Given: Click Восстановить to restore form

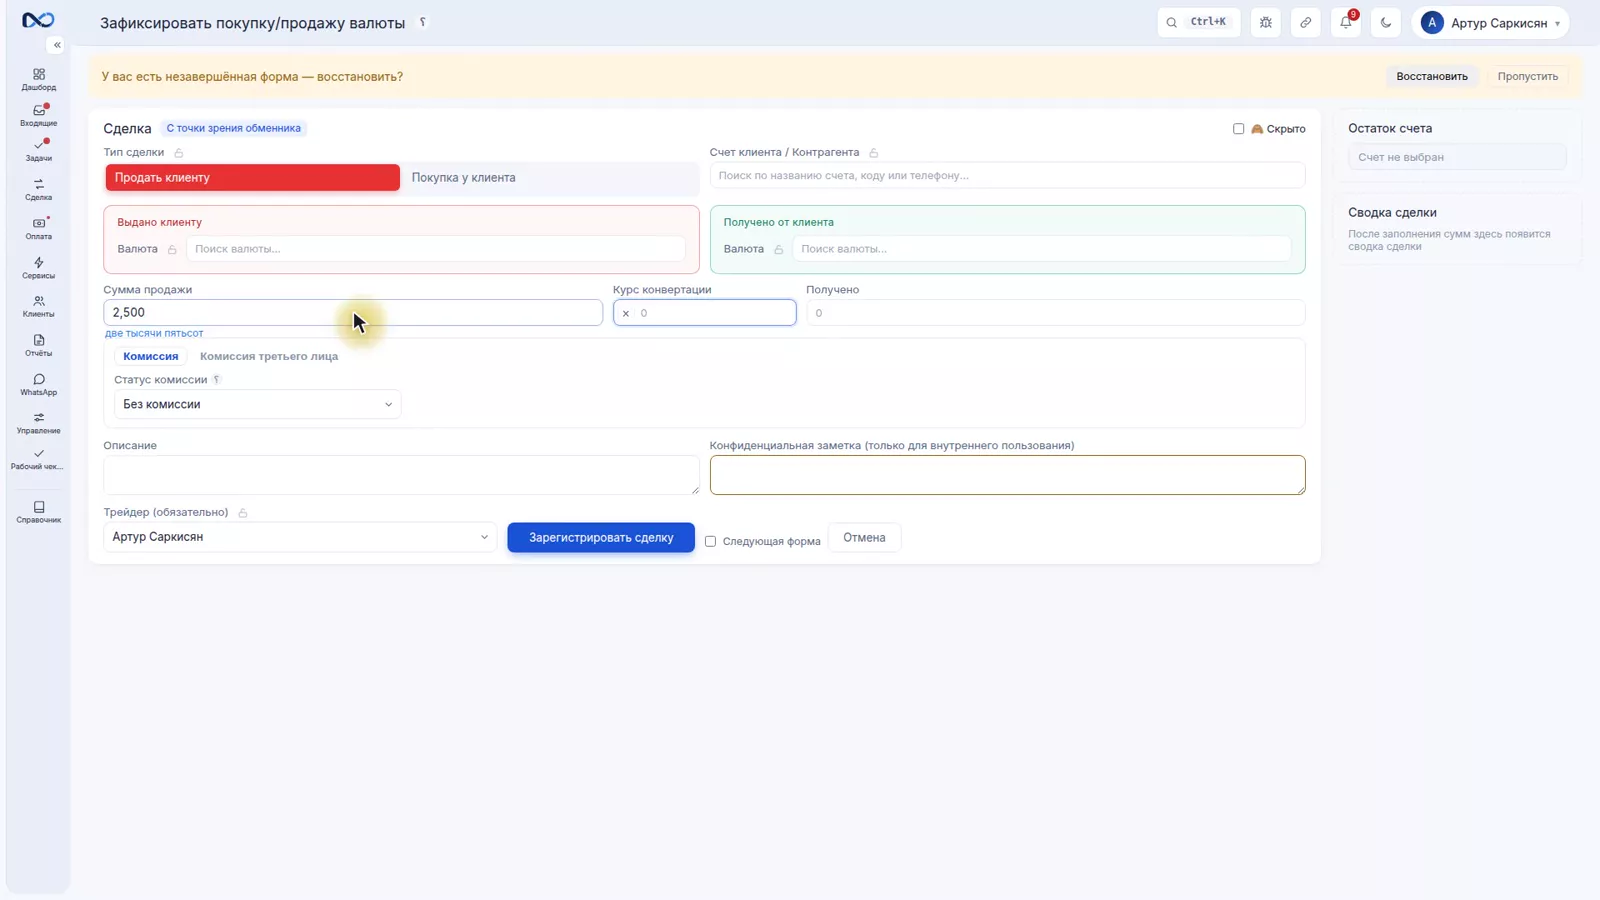Looking at the screenshot, I should [1432, 76].
